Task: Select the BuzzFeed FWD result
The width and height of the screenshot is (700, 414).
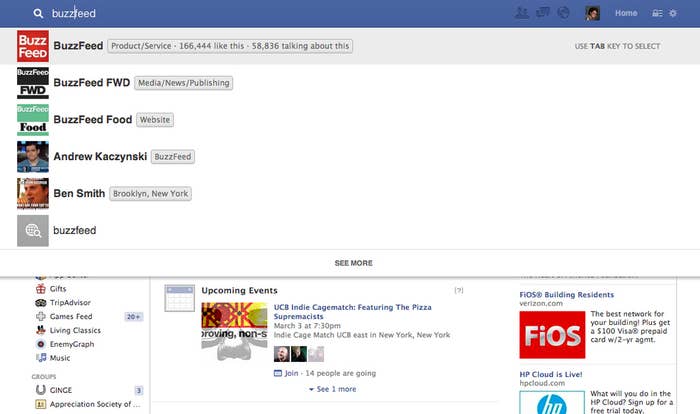Action: point(350,83)
